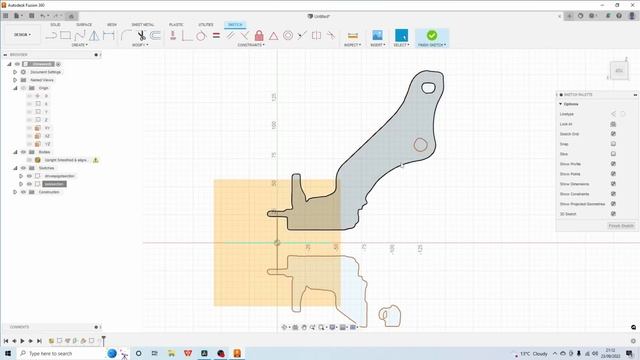This screenshot has width=640, height=360.
Task: Toggle the Show Points checkbox
Action: tap(613, 174)
